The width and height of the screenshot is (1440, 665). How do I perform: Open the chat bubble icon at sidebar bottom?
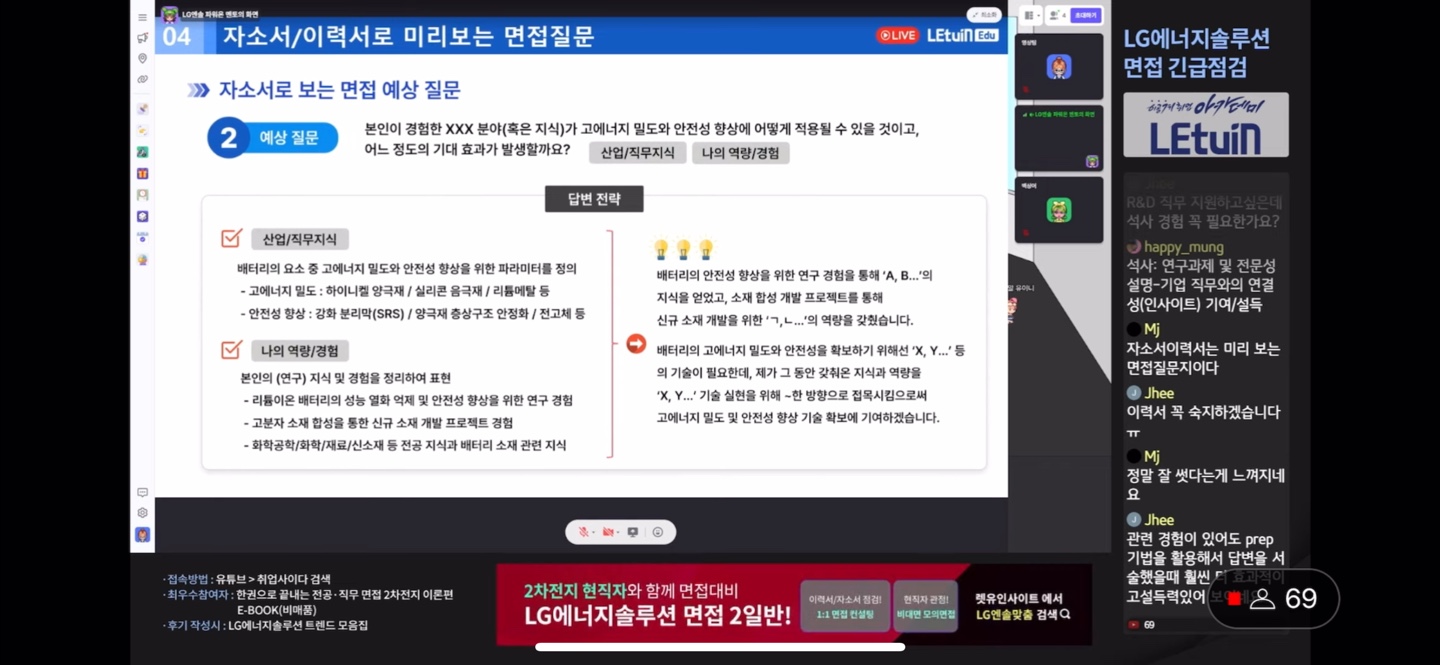[x=143, y=492]
